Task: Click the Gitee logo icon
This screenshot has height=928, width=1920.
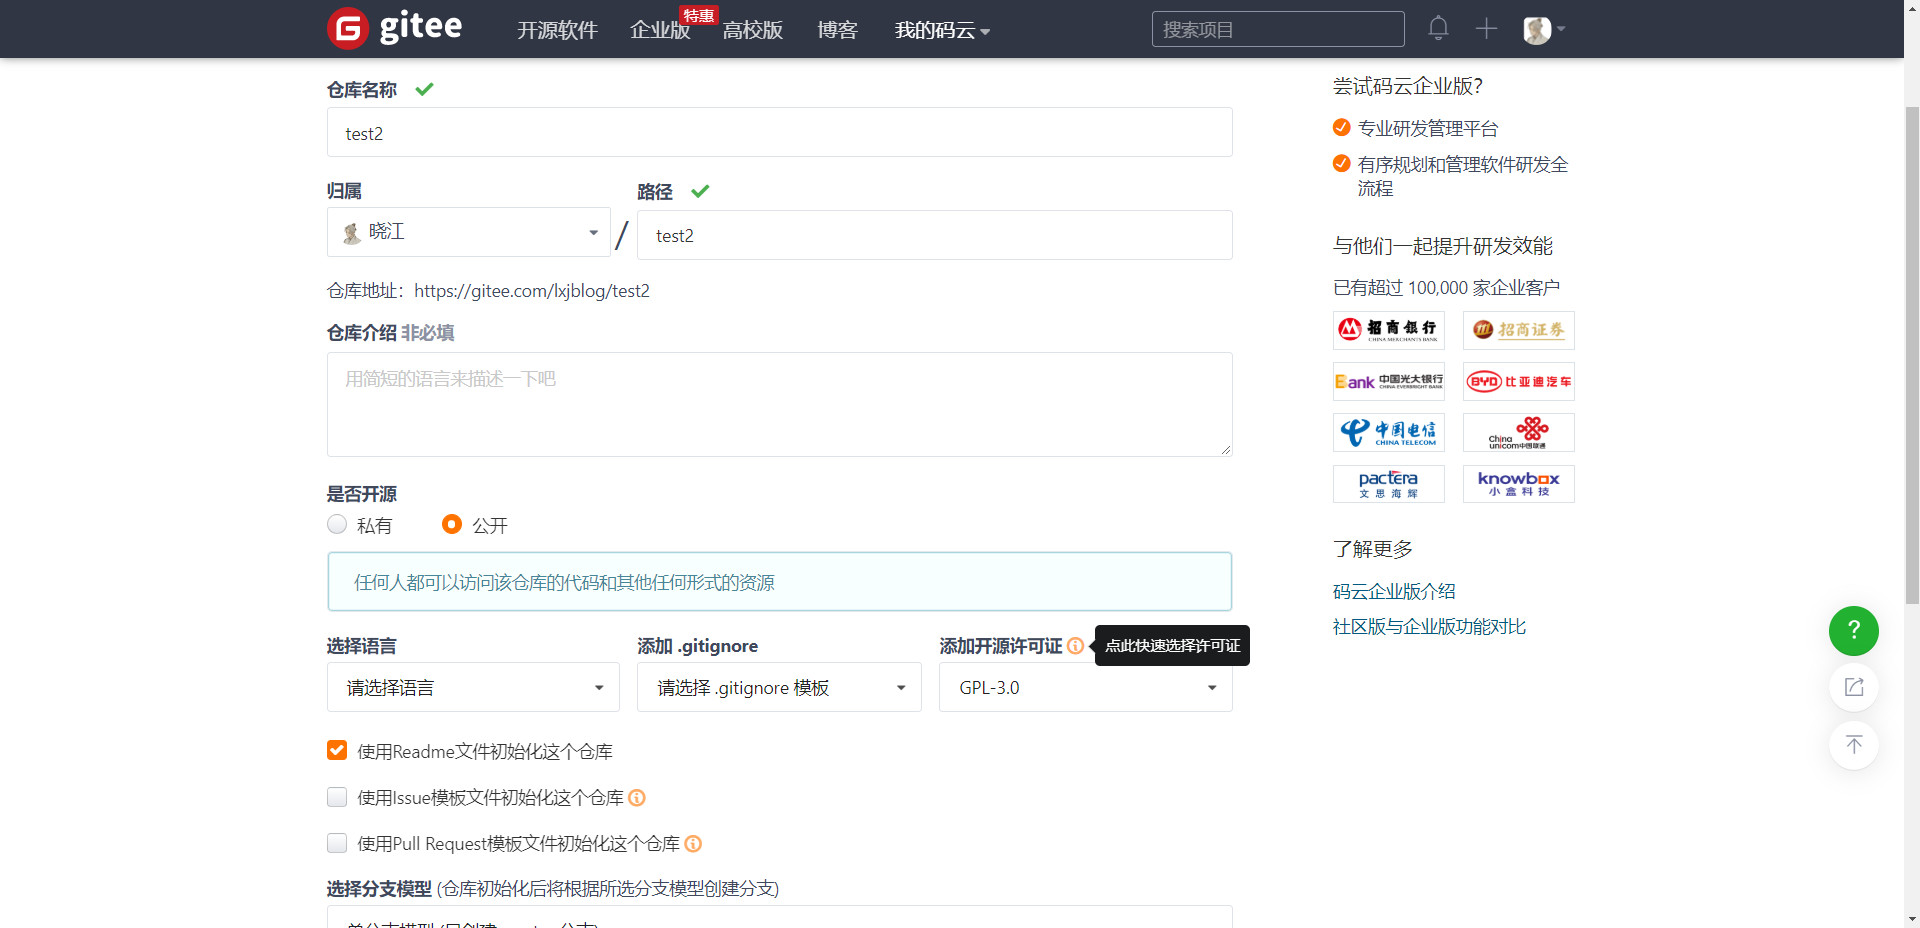Action: (x=348, y=28)
